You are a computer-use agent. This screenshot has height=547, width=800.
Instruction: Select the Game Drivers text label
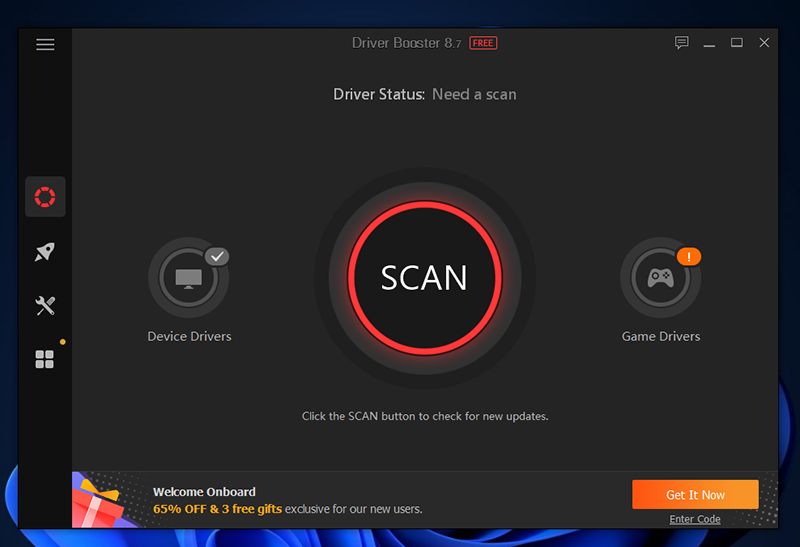click(x=661, y=336)
